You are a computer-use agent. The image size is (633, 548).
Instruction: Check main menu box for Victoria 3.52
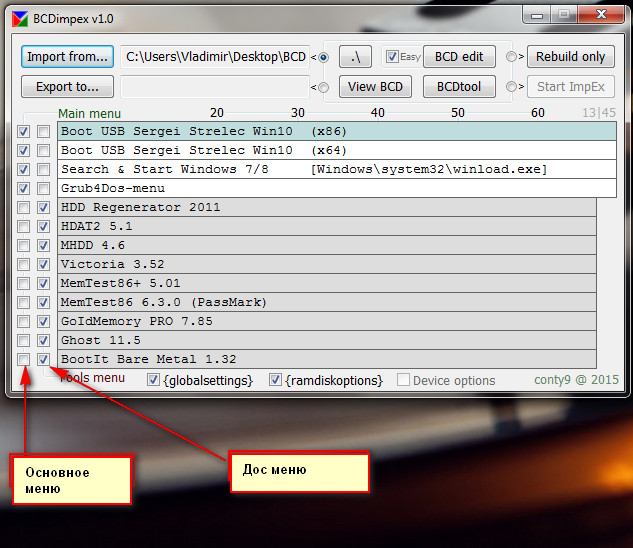pyautogui.click(x=23, y=264)
